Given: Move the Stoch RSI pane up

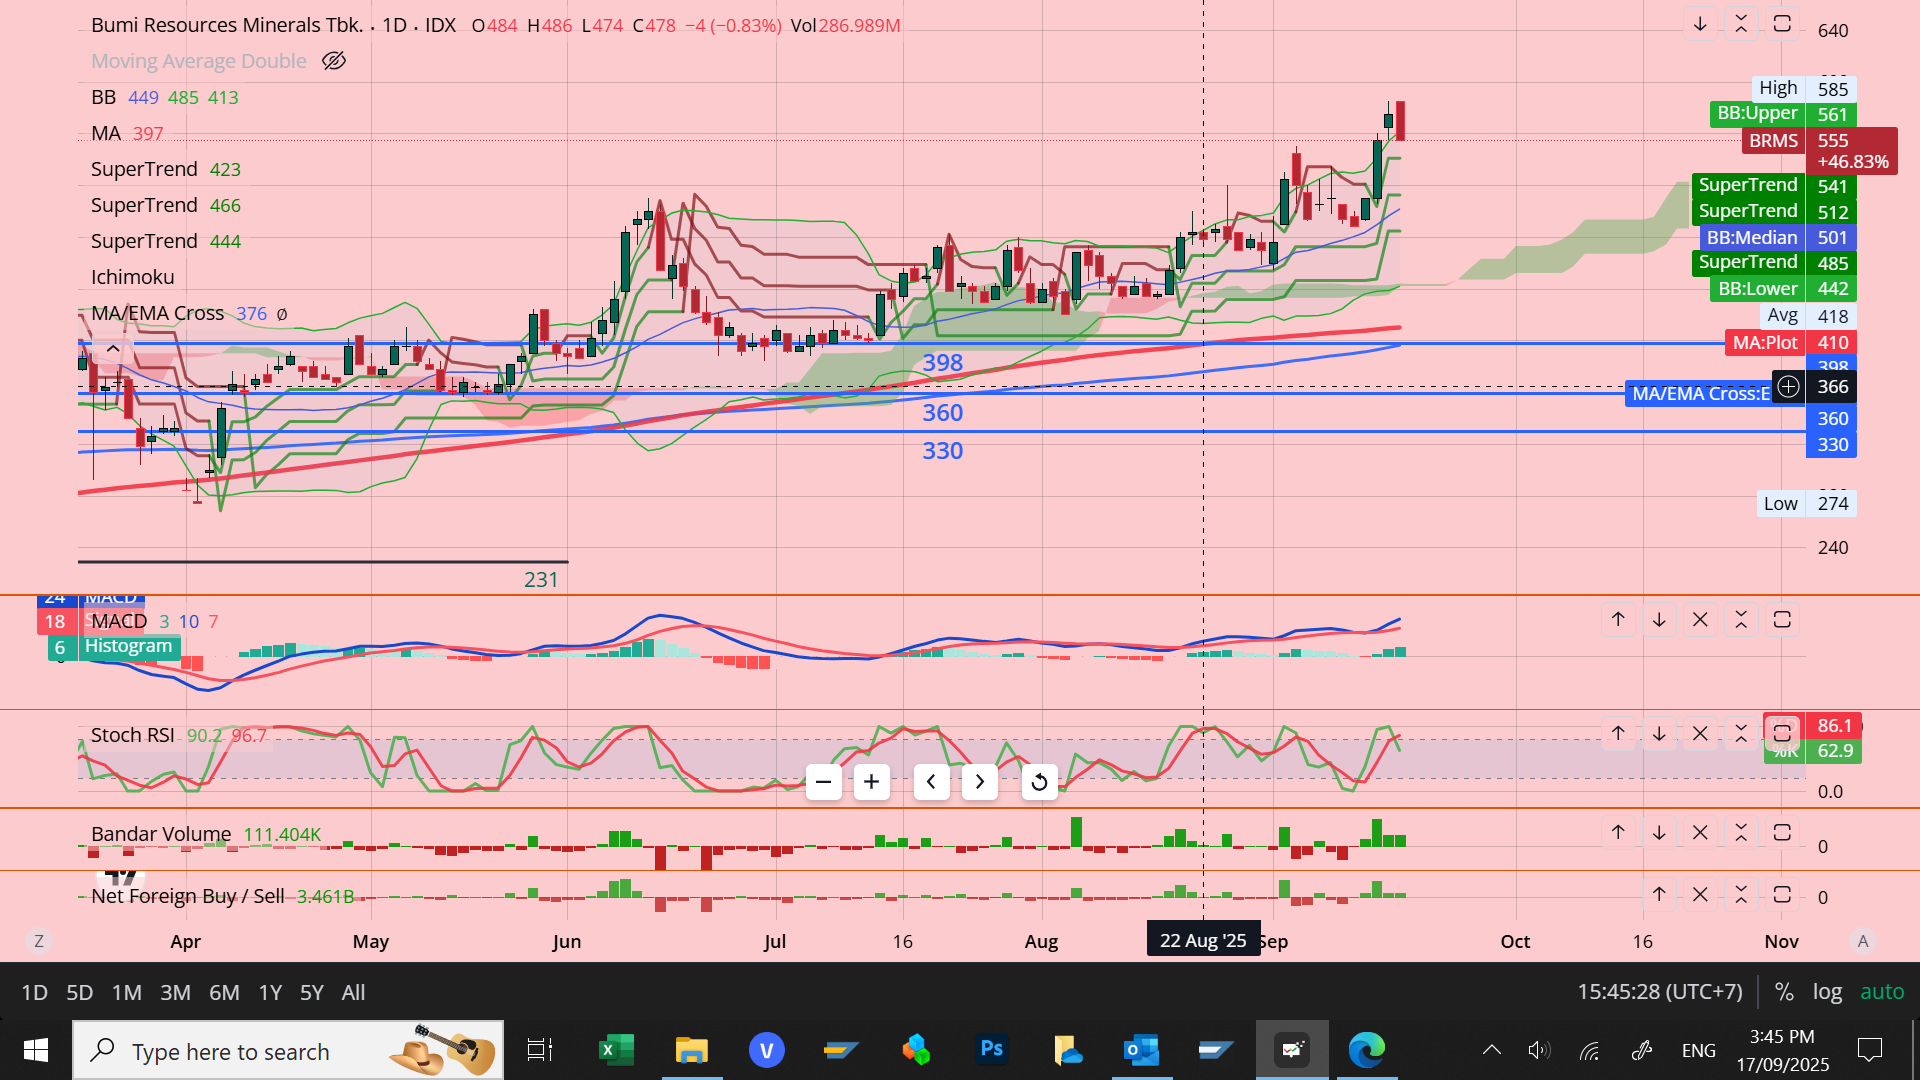Looking at the screenshot, I should pyautogui.click(x=1618, y=734).
